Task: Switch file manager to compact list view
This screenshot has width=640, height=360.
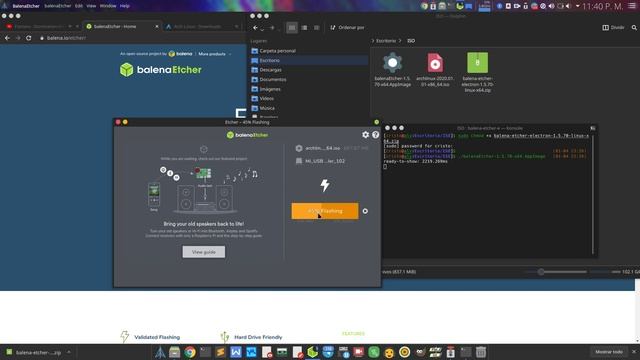Action: click(x=304, y=28)
